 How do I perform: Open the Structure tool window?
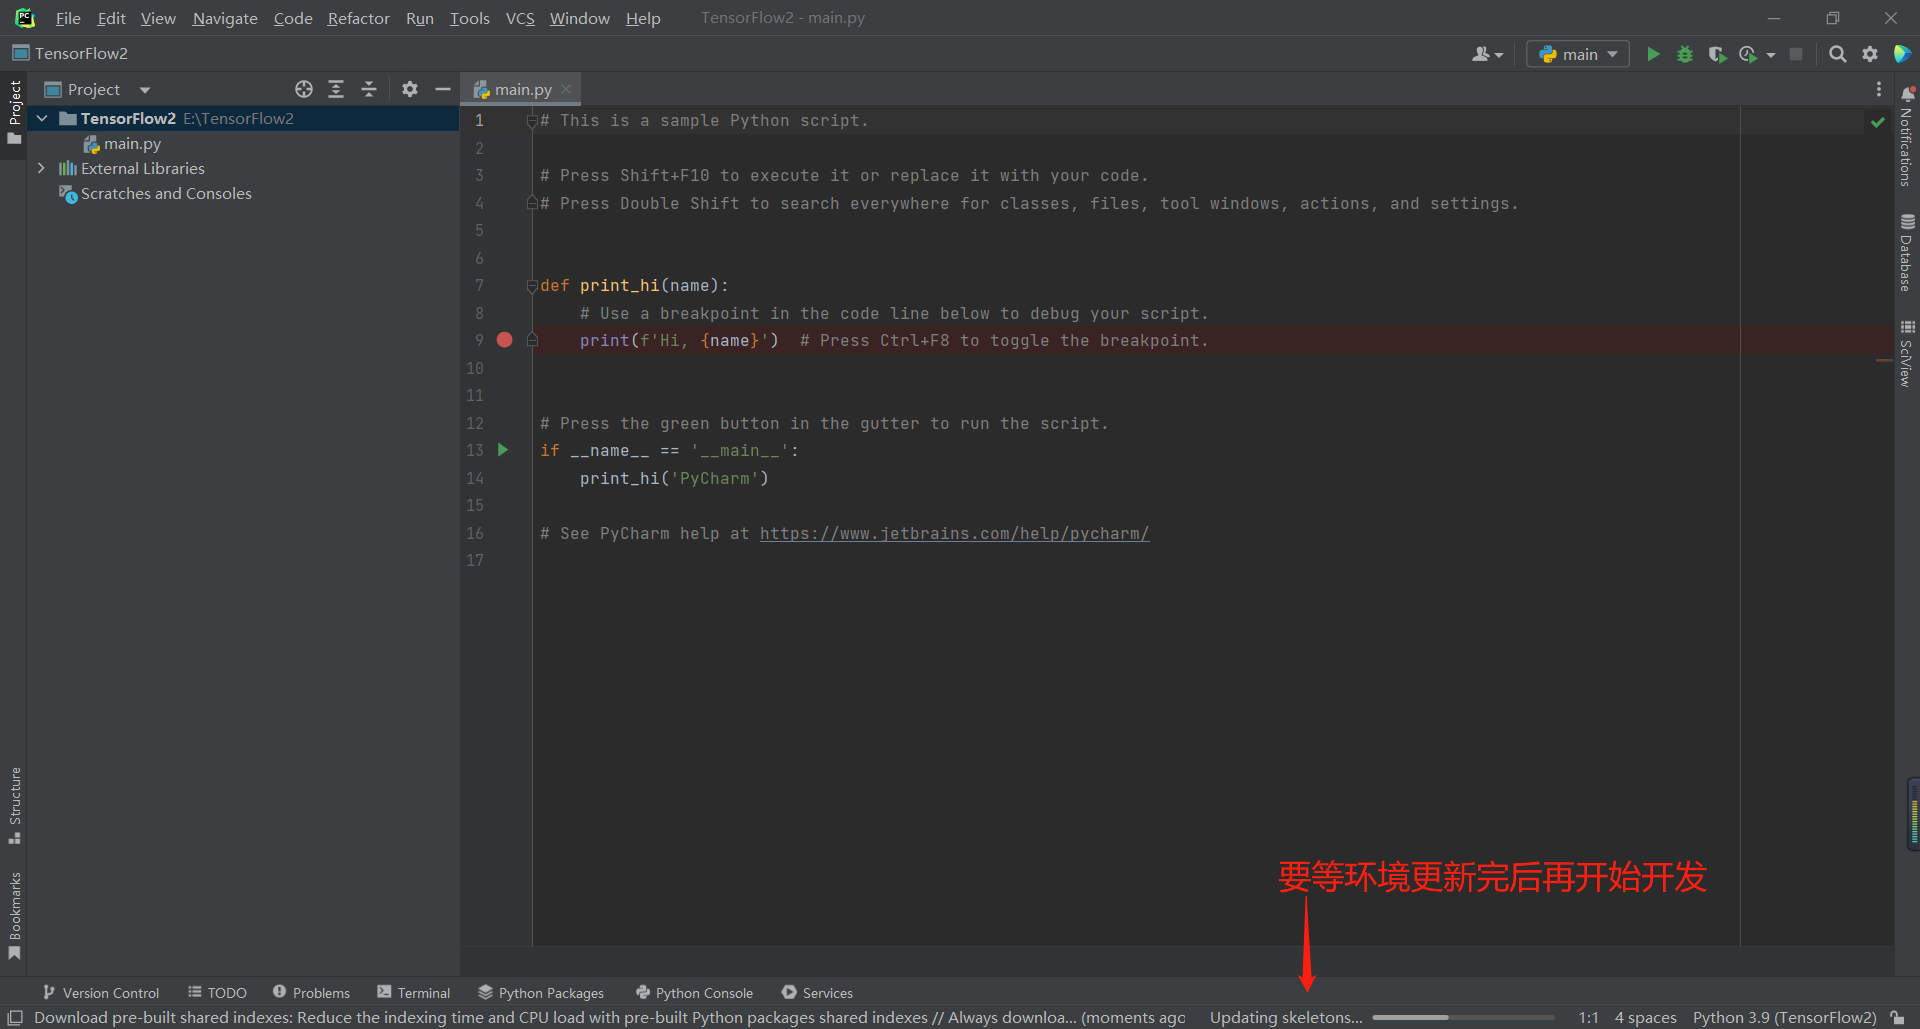(14, 805)
